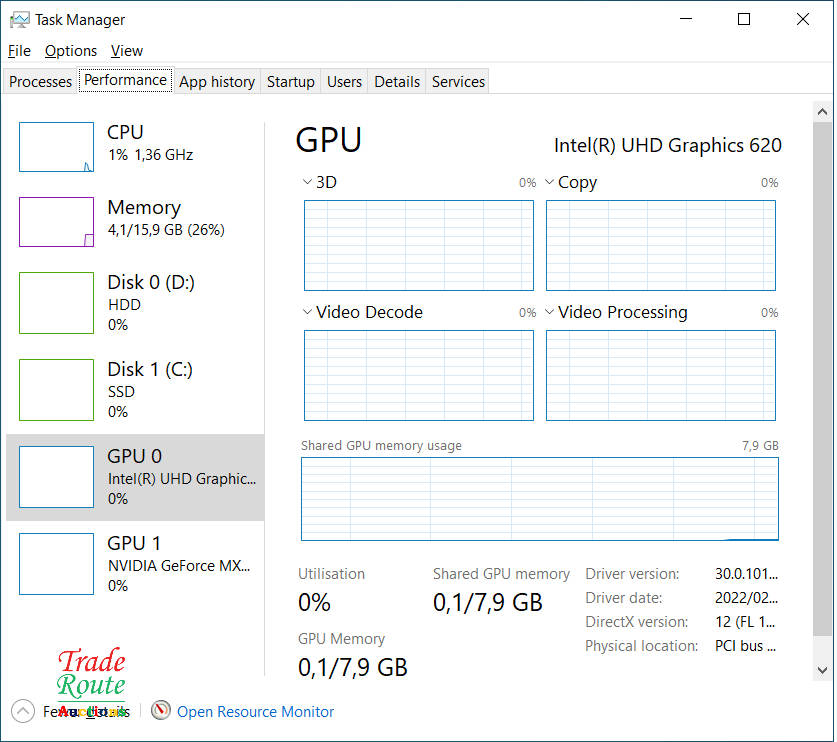837x742 pixels.
Task: Click the Shared GPU memory usage graph
Action: (539, 498)
